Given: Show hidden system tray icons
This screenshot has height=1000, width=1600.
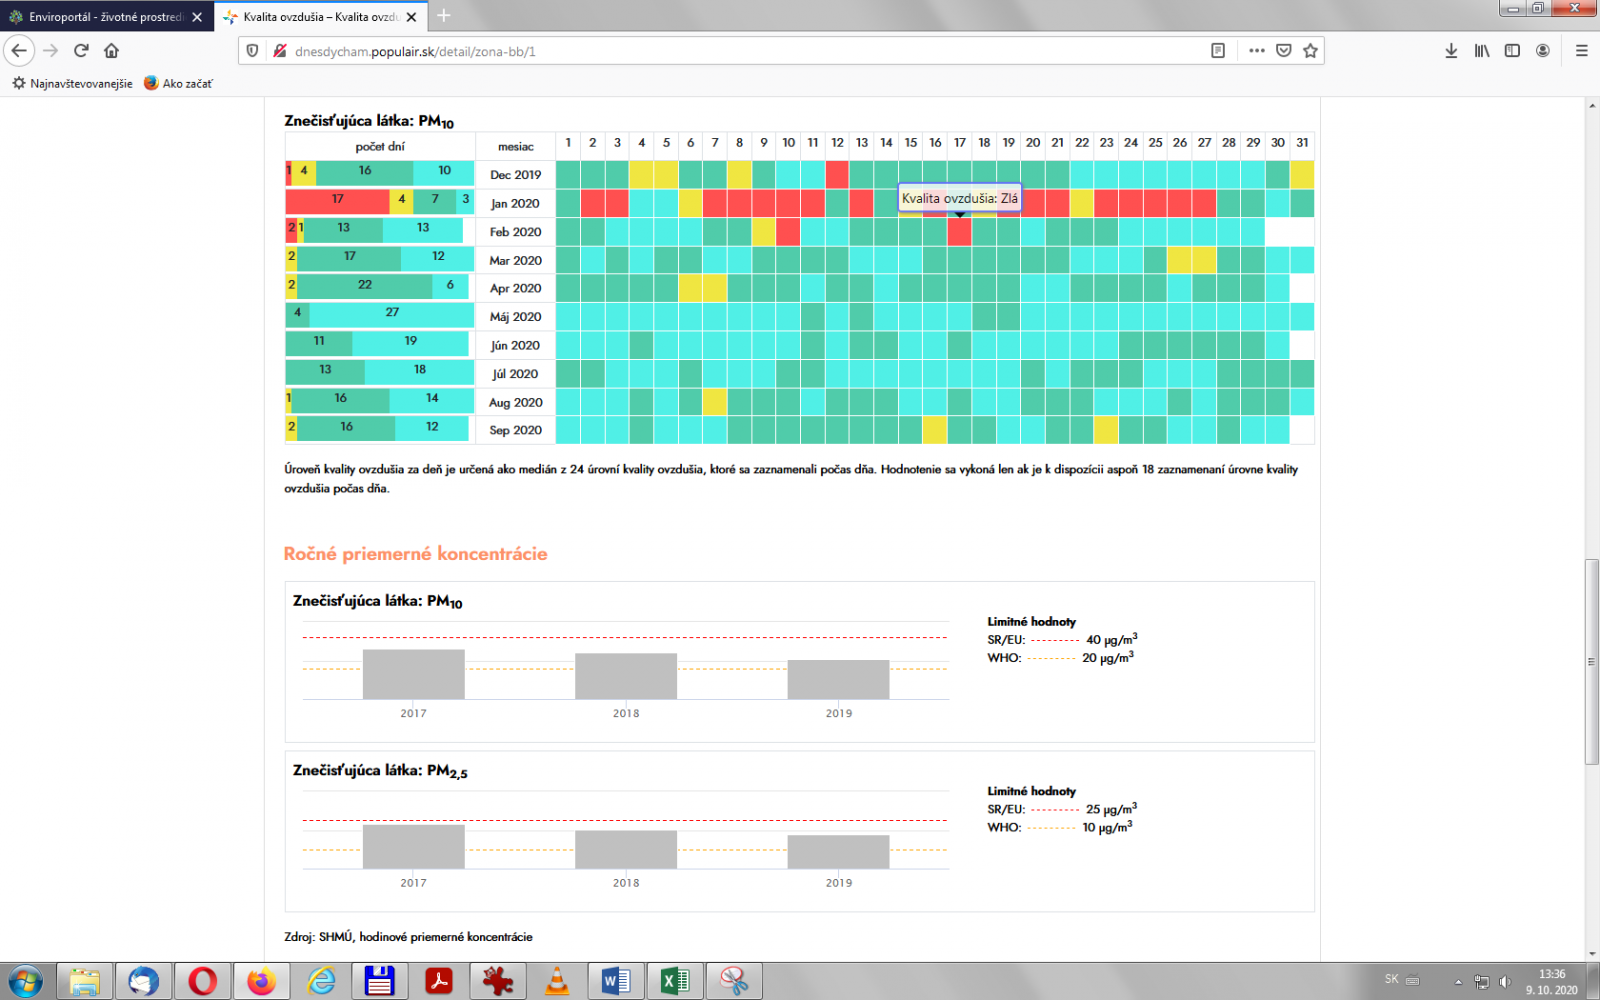Looking at the screenshot, I should [x=1458, y=981].
